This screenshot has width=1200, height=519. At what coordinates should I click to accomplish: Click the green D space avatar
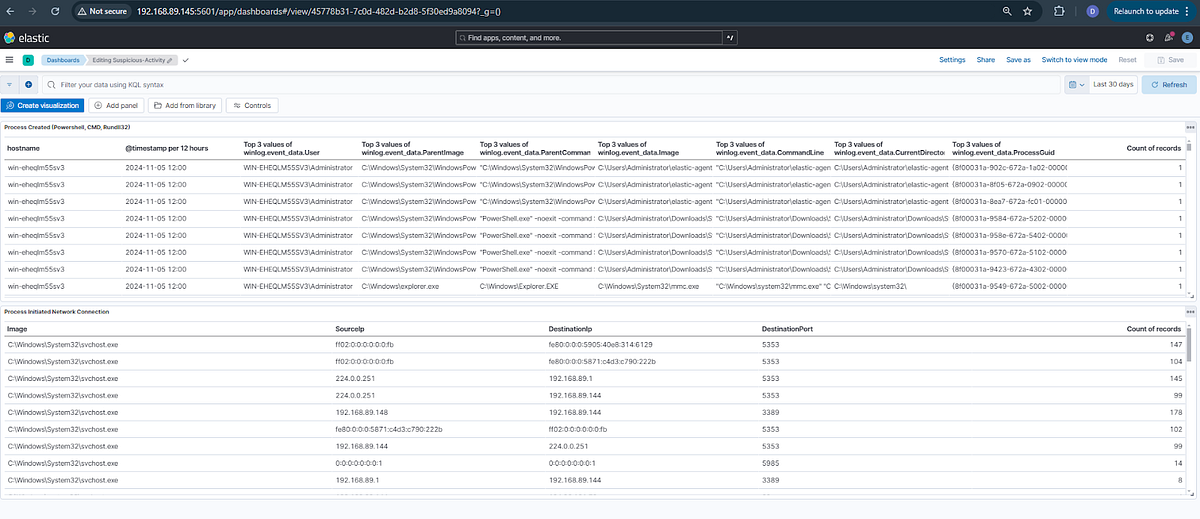[x=28, y=60]
